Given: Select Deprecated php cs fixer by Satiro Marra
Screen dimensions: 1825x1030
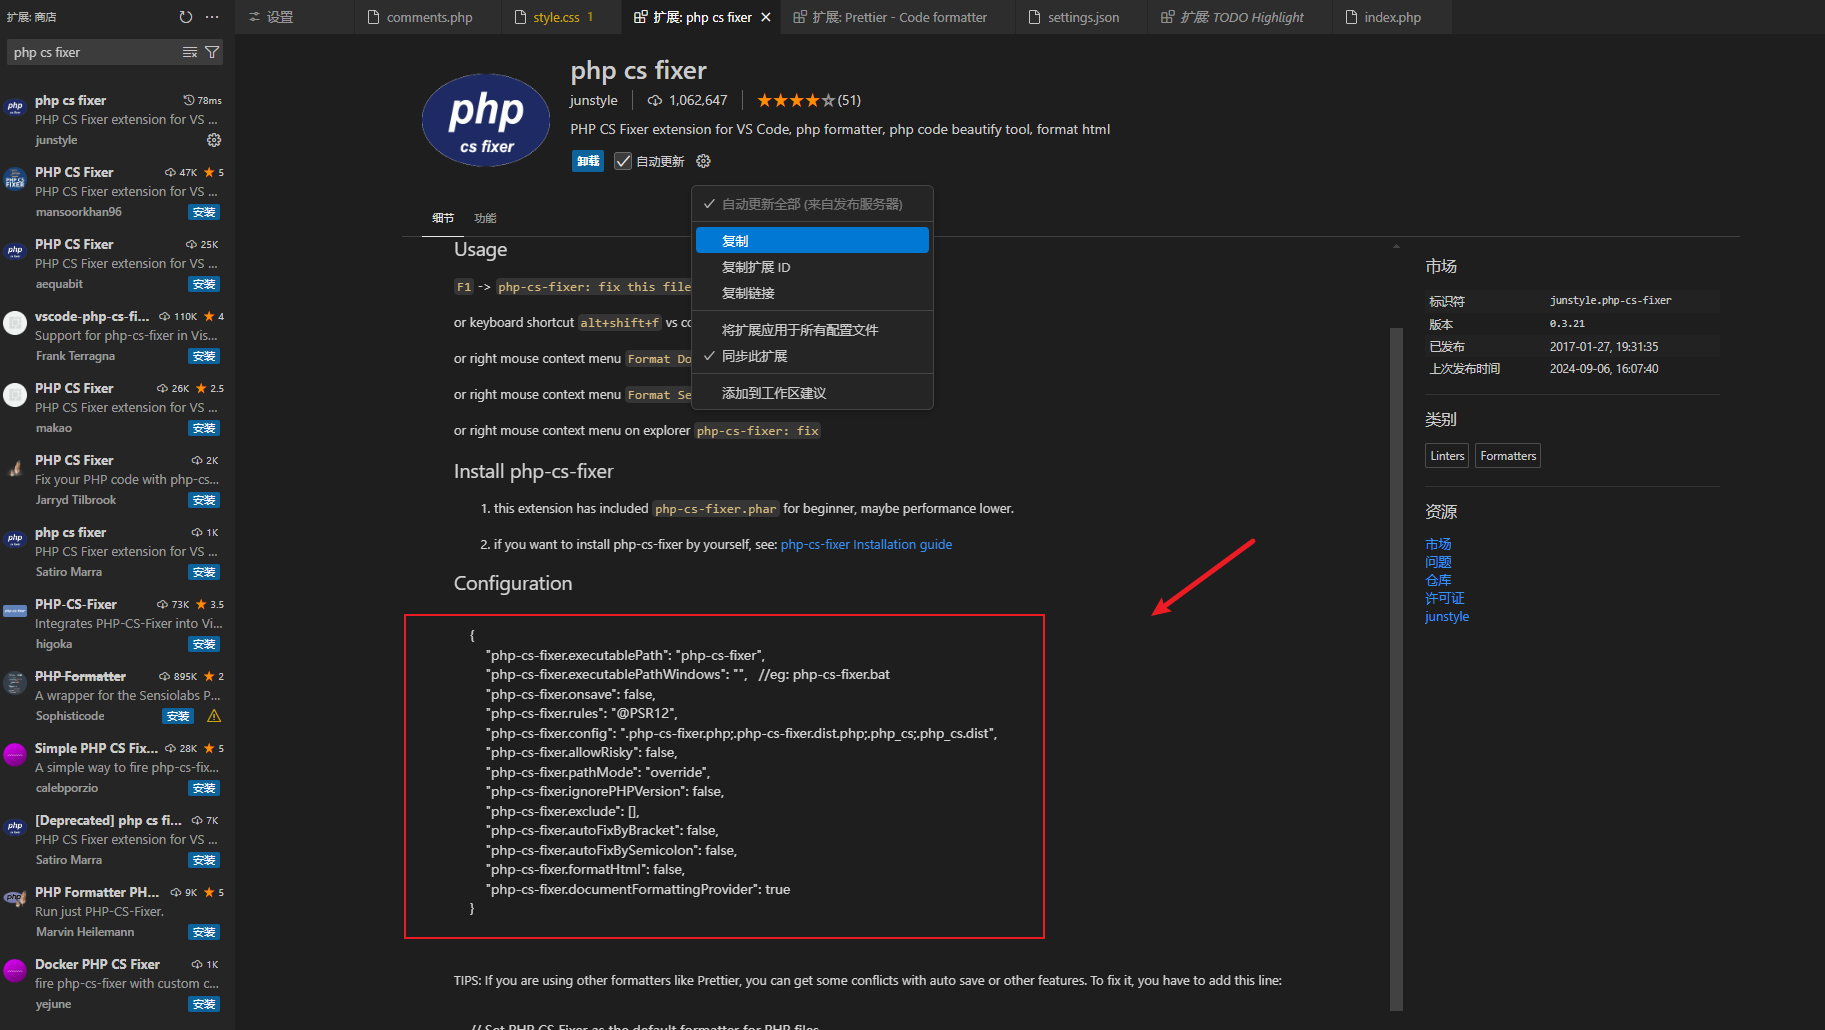Looking at the screenshot, I should pyautogui.click(x=118, y=840).
